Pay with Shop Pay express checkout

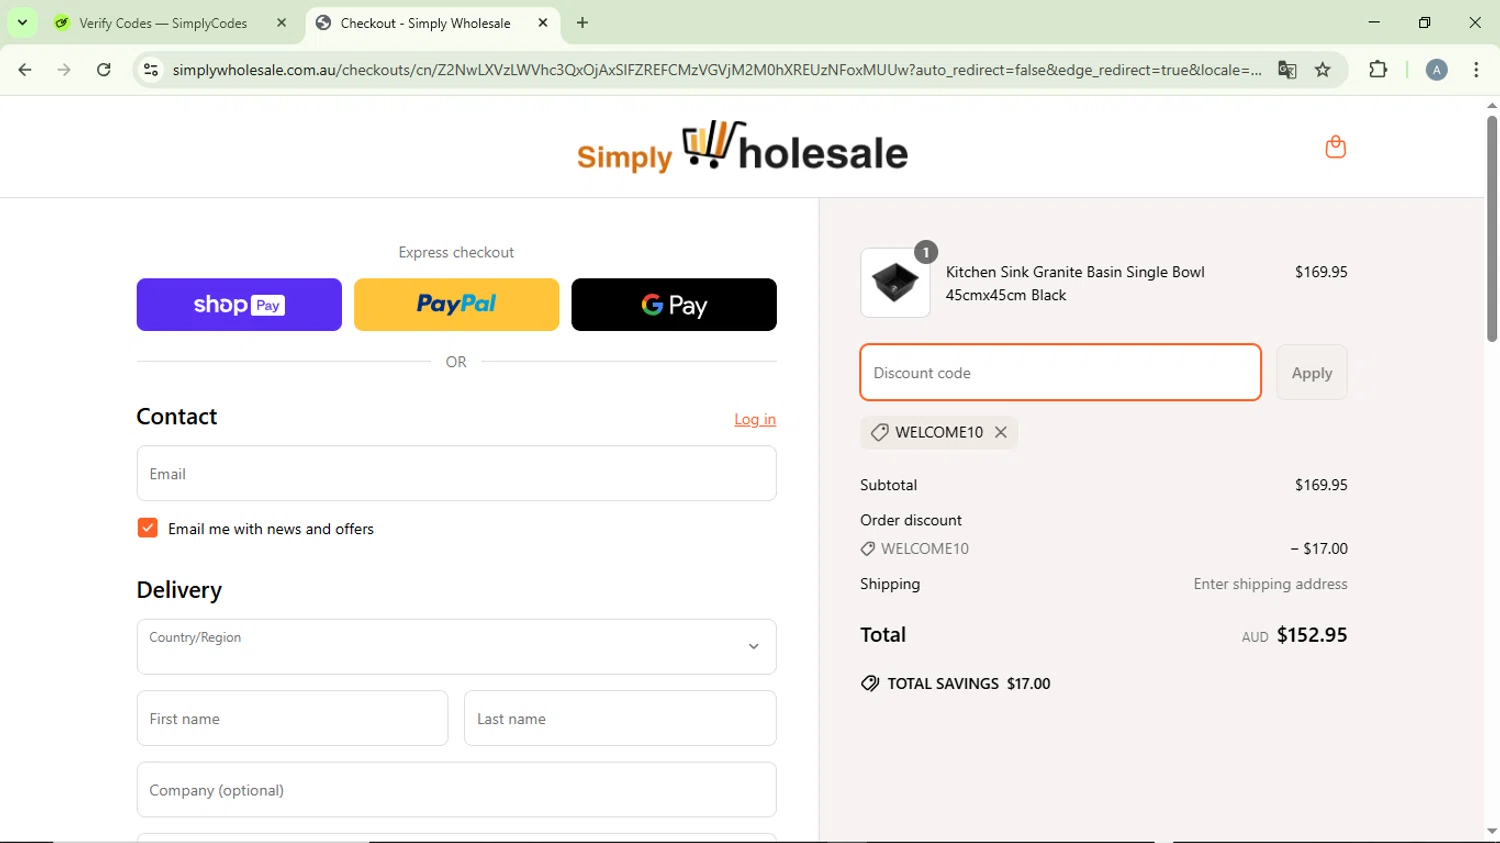coord(239,304)
